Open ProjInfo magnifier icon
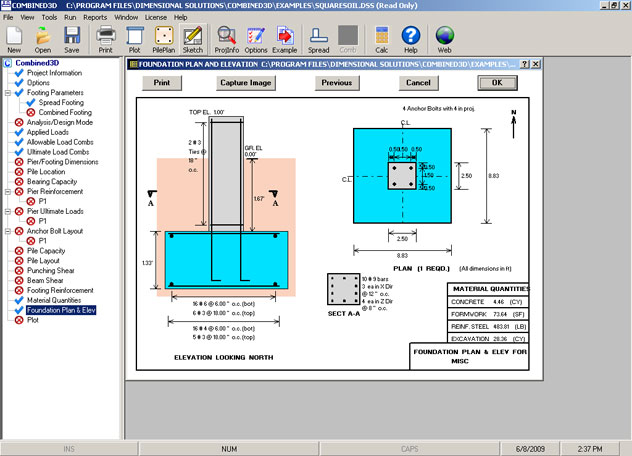 click(x=227, y=40)
